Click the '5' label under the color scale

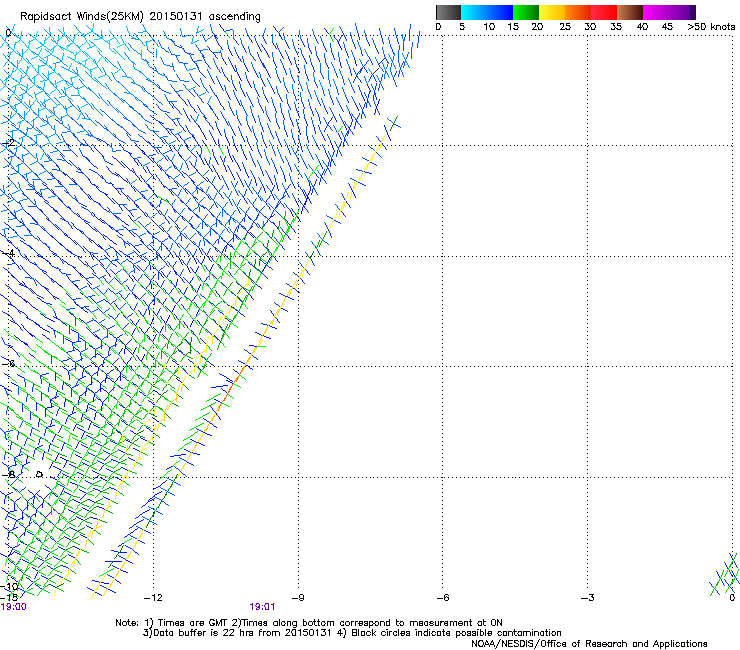[x=462, y=27]
